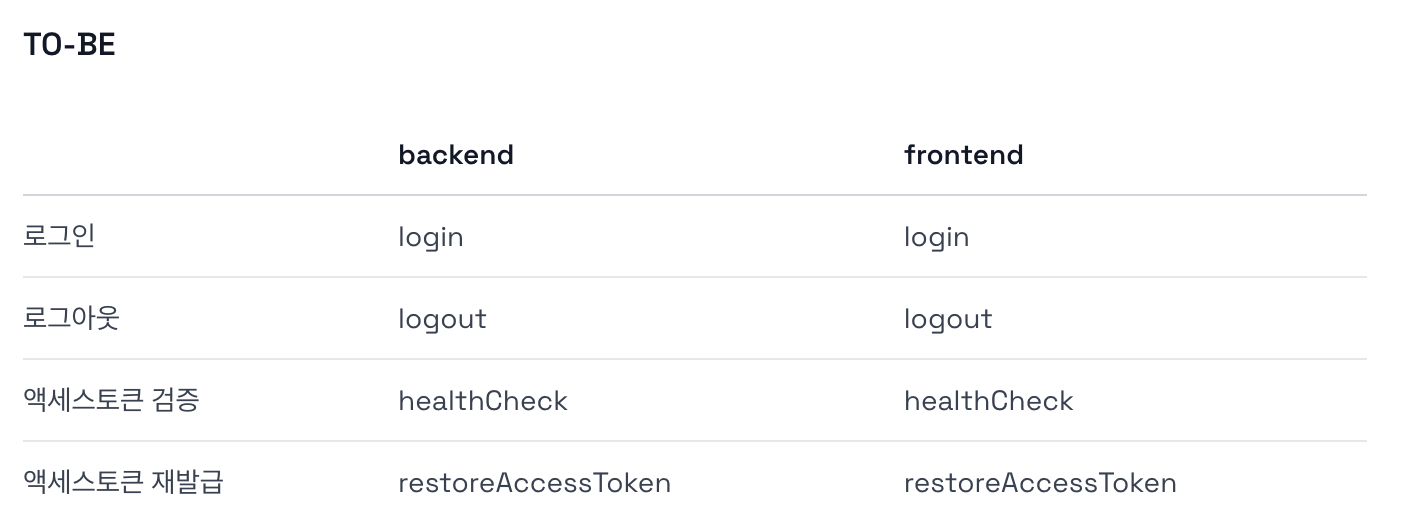Select restoreAccessToken in the frontend column
The image size is (1410, 532).
click(x=1040, y=483)
